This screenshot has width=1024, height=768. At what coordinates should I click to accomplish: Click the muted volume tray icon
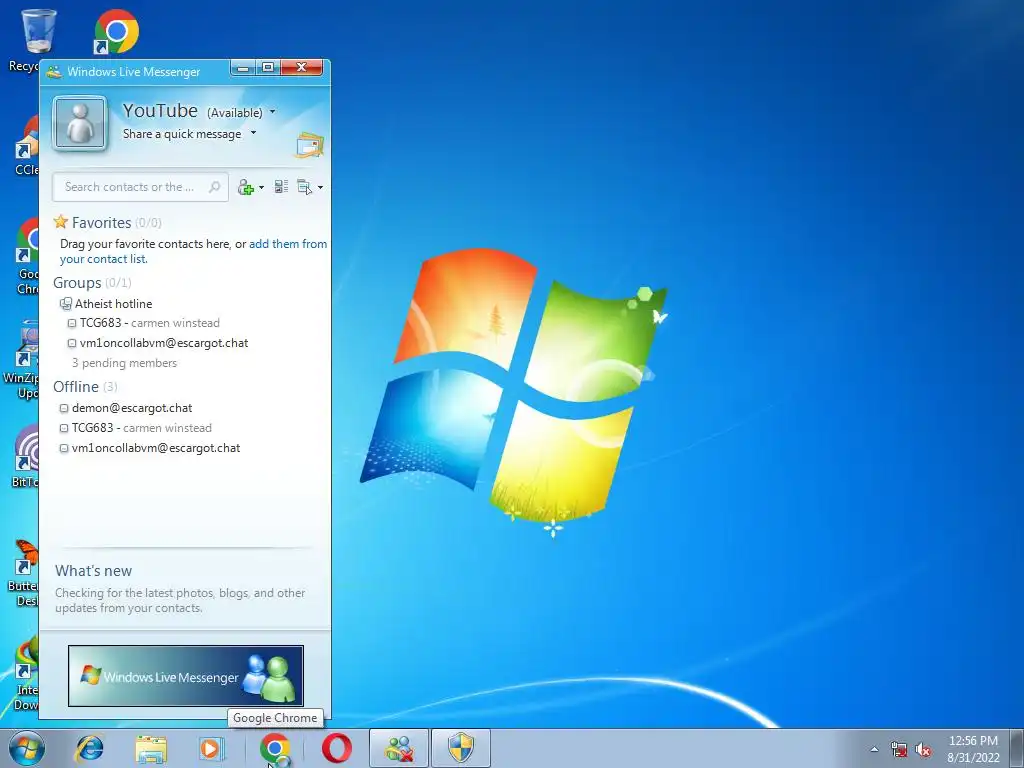(923, 749)
